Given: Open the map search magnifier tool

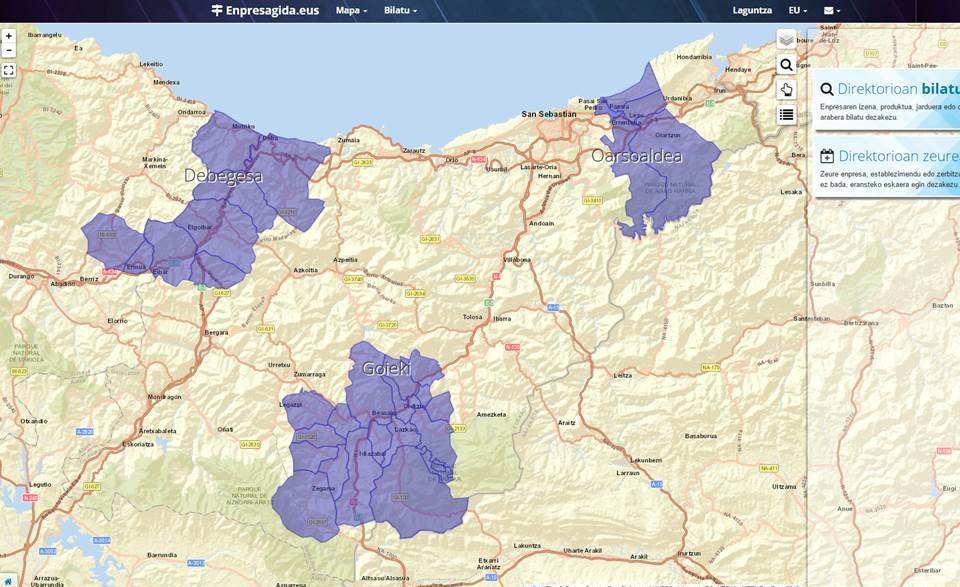Looking at the screenshot, I should click(786, 65).
